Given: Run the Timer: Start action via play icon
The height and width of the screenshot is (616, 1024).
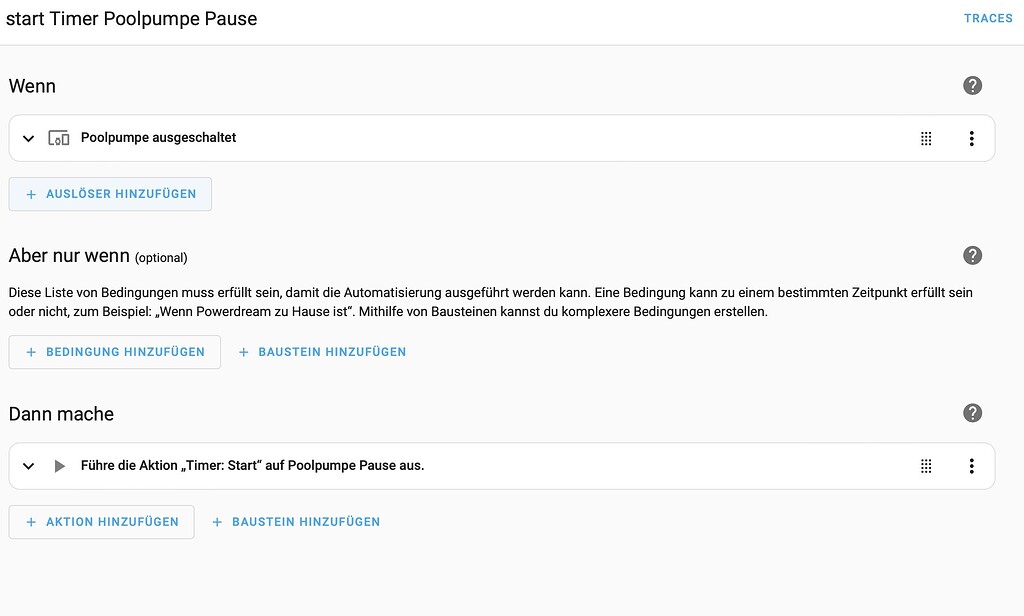Looking at the screenshot, I should [59, 465].
